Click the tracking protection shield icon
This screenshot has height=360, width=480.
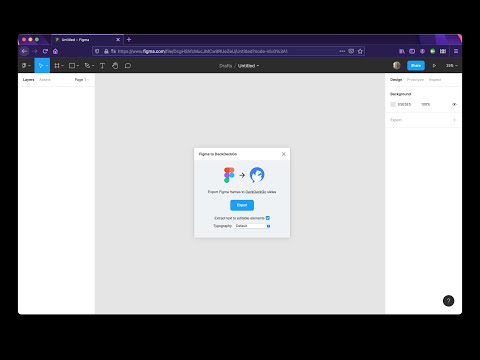click(x=97, y=51)
